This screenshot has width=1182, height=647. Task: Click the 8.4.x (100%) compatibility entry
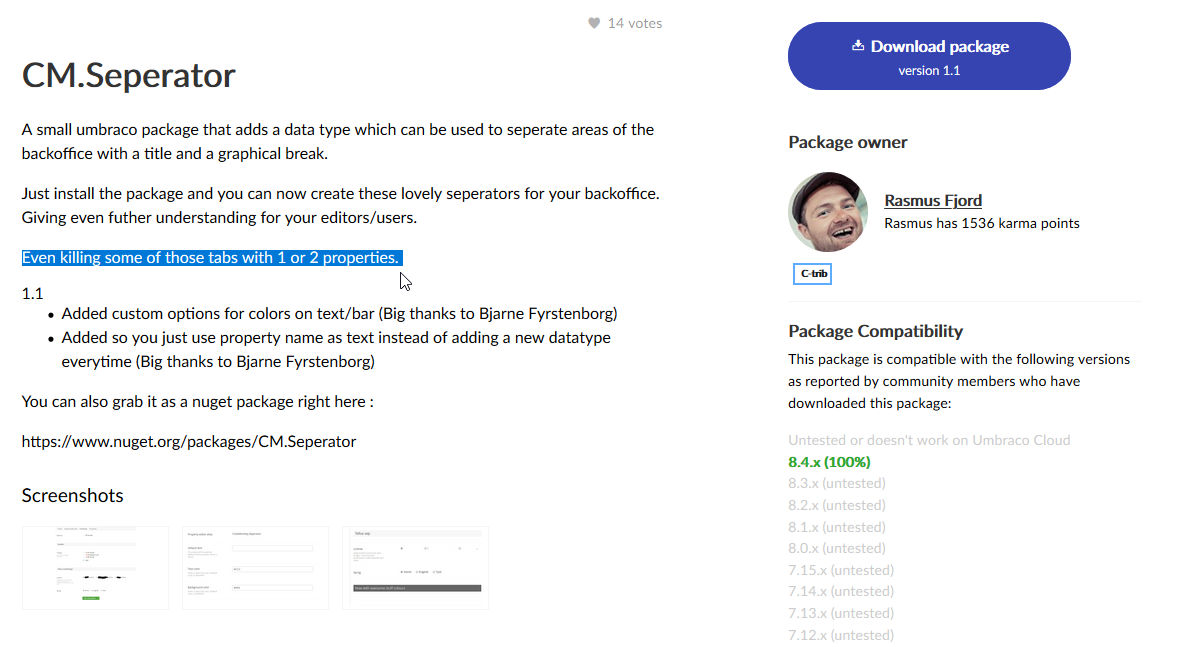pyautogui.click(x=829, y=461)
